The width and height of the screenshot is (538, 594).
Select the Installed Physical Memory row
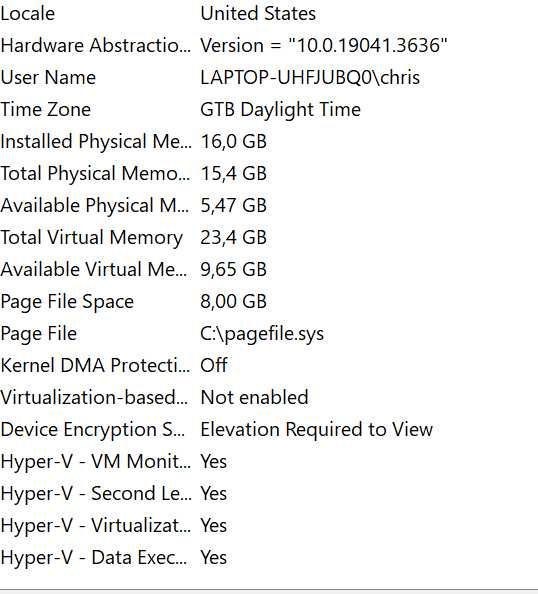tap(269, 141)
